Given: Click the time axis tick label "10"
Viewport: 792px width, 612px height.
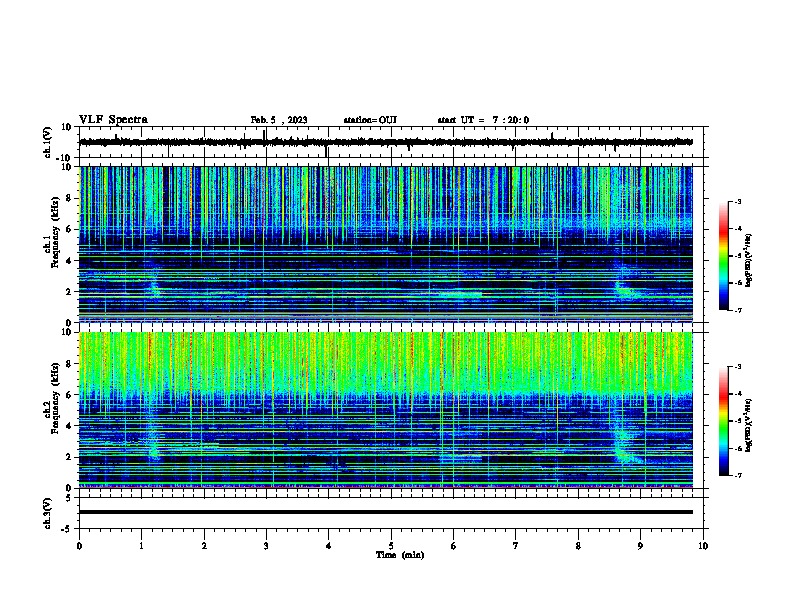Looking at the screenshot, I should tap(703, 546).
